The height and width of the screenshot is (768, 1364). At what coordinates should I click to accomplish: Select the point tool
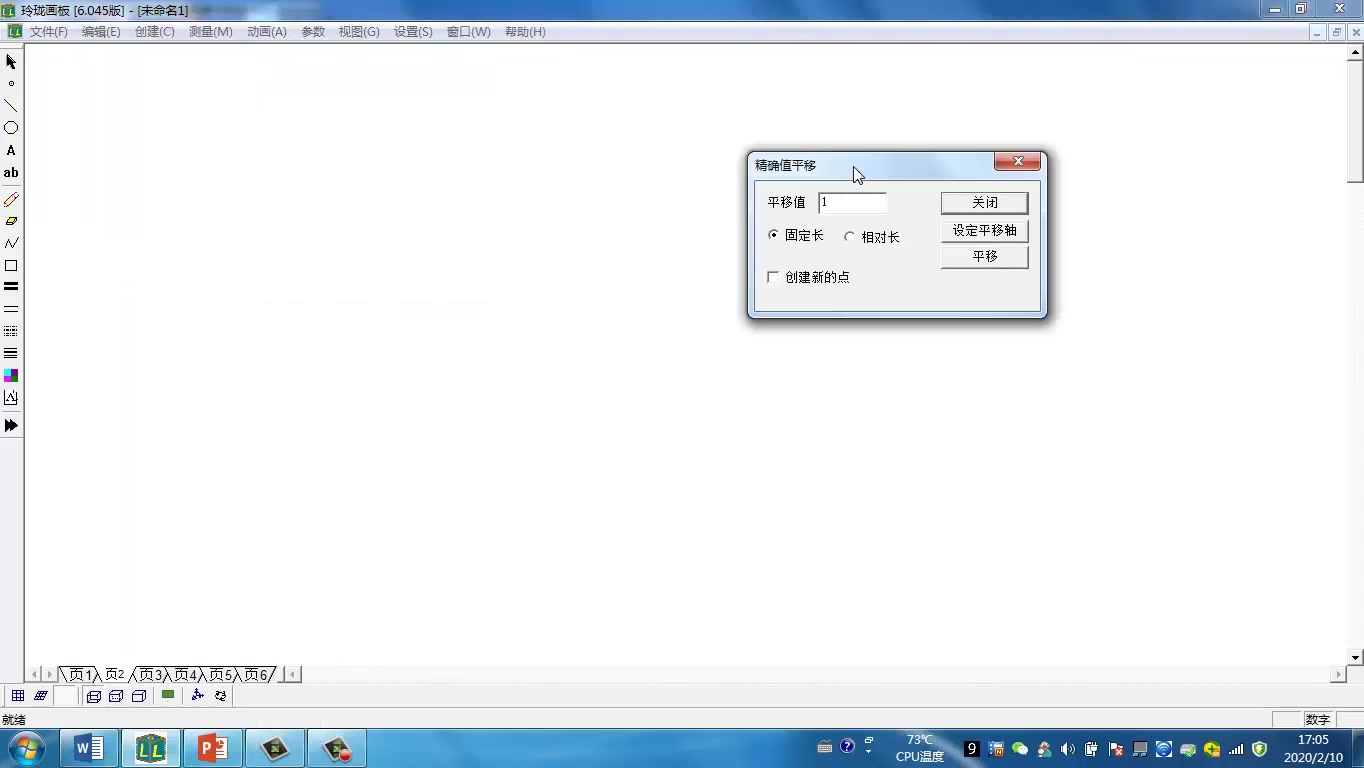(x=11, y=84)
